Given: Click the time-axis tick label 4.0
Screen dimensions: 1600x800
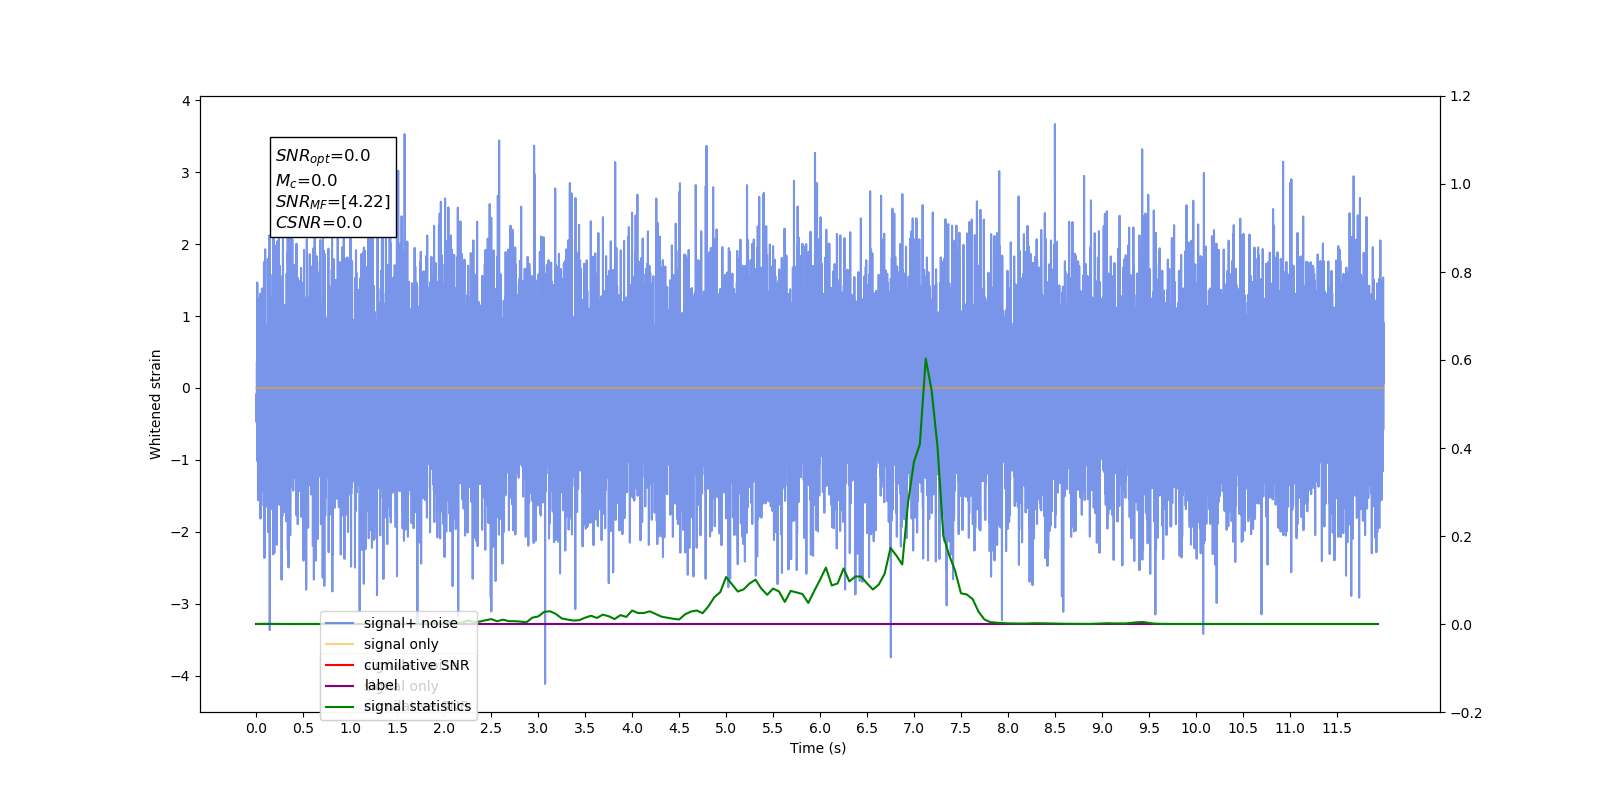Looking at the screenshot, I should click(632, 728).
